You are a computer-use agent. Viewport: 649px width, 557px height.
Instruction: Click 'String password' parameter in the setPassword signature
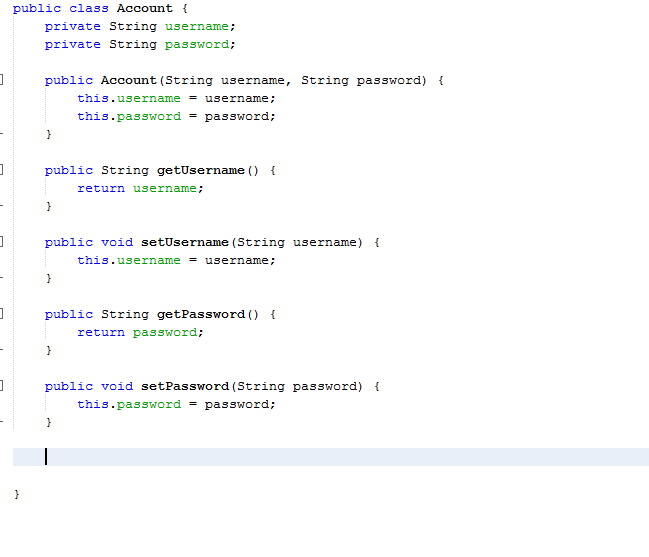click(x=299, y=387)
